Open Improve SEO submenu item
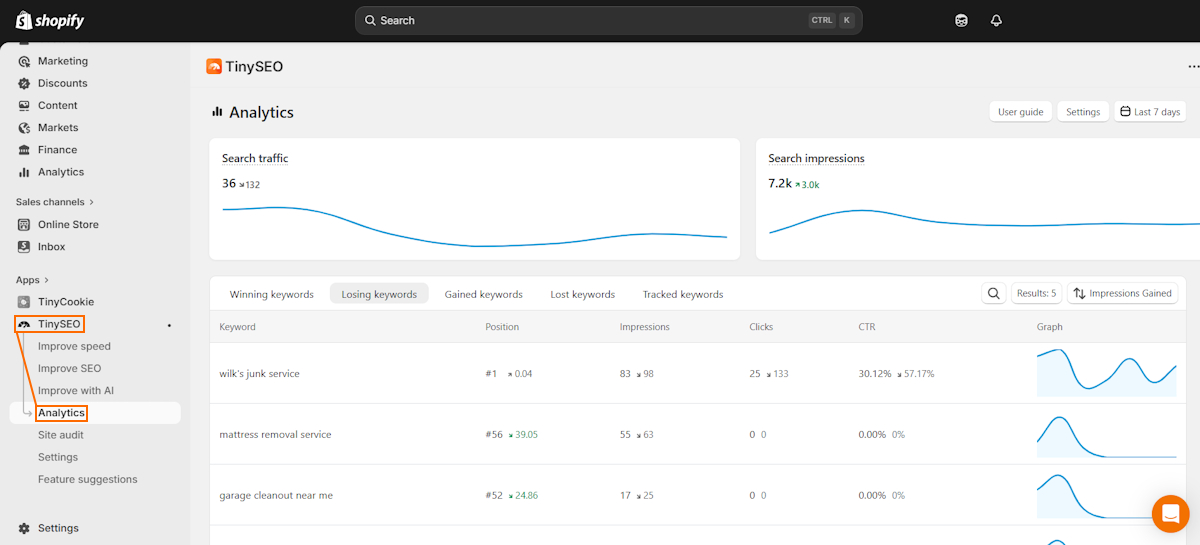The width and height of the screenshot is (1200, 545). pos(69,368)
